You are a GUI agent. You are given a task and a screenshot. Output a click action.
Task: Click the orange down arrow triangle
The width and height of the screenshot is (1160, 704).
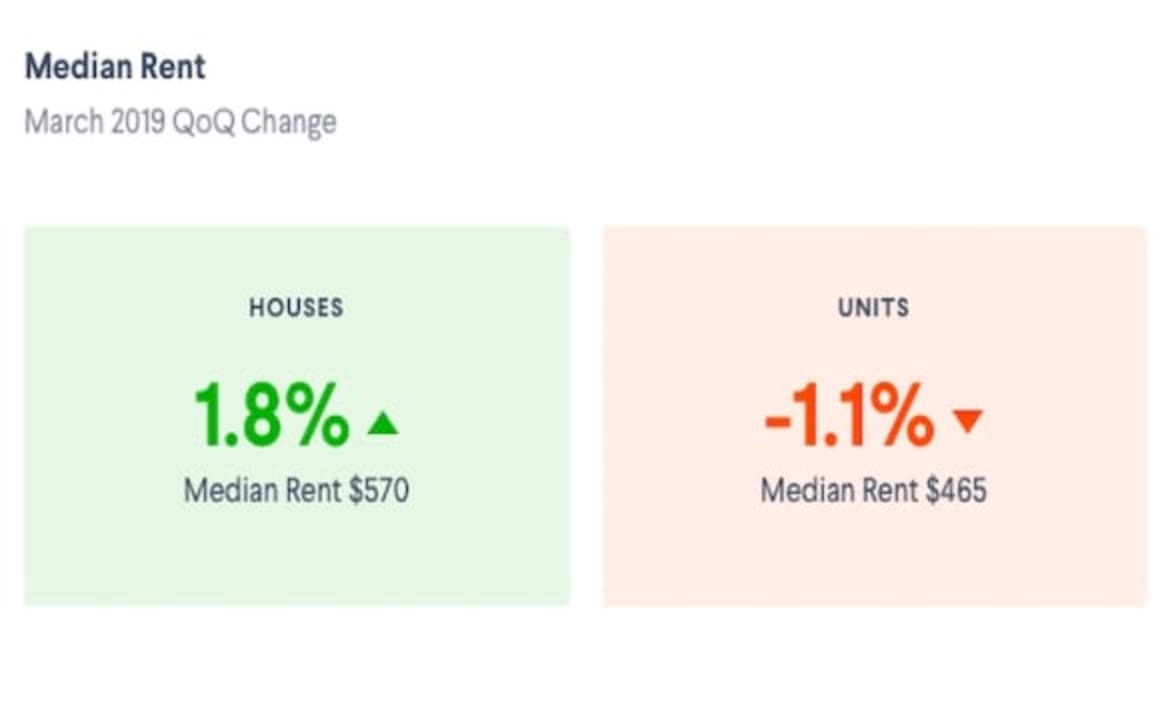coord(968,420)
